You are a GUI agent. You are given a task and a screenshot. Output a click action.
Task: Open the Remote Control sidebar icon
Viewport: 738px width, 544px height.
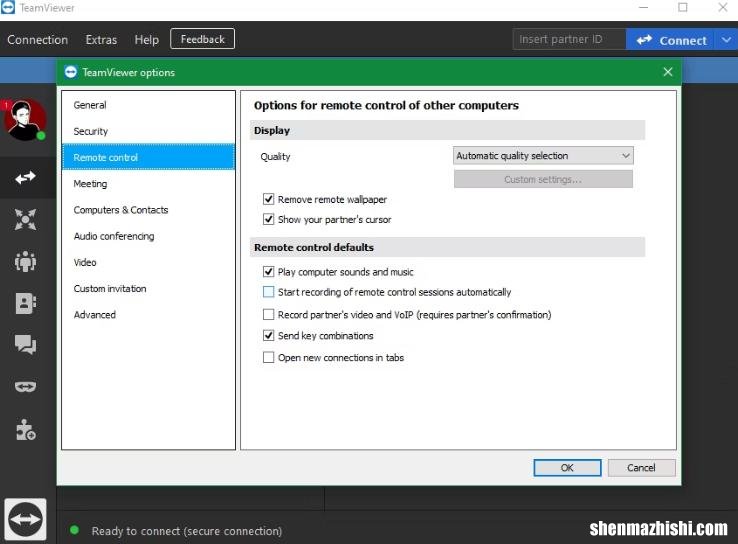tap(25, 177)
